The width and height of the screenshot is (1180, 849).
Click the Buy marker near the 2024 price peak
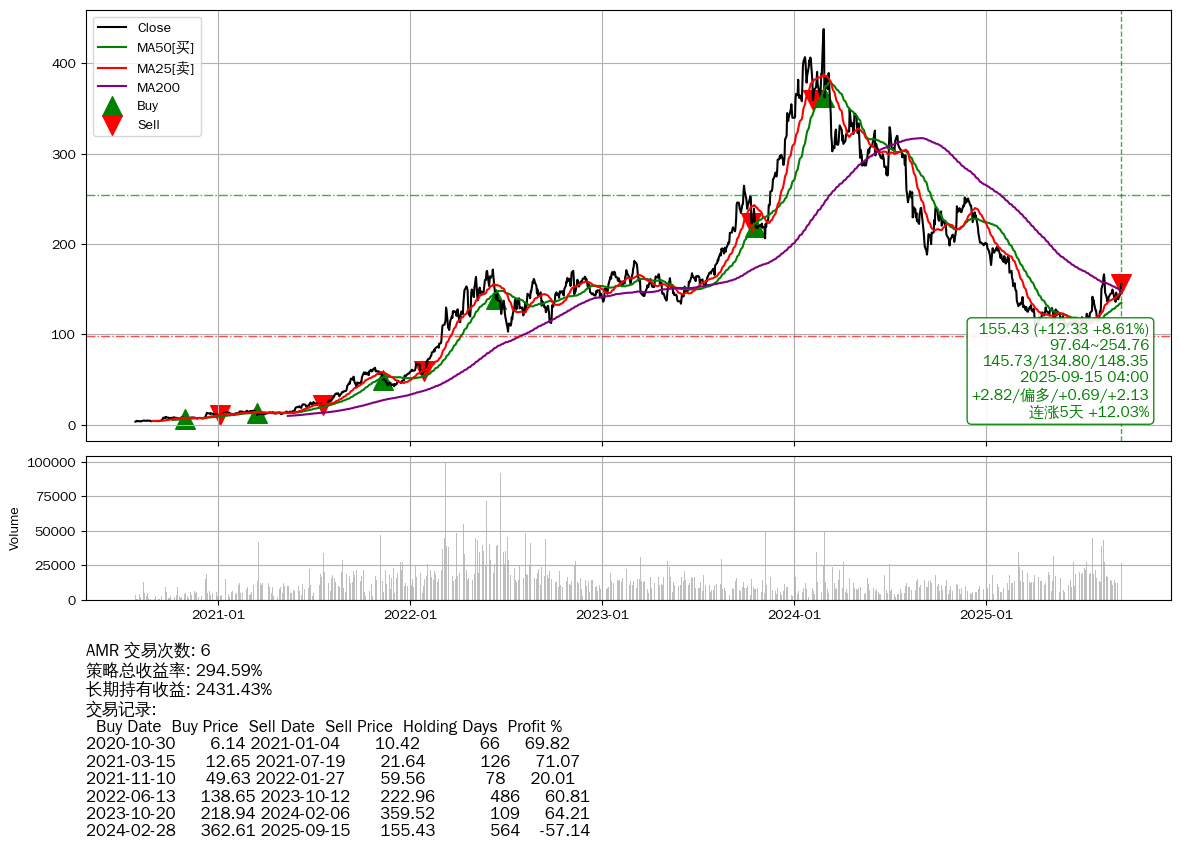coord(823,97)
